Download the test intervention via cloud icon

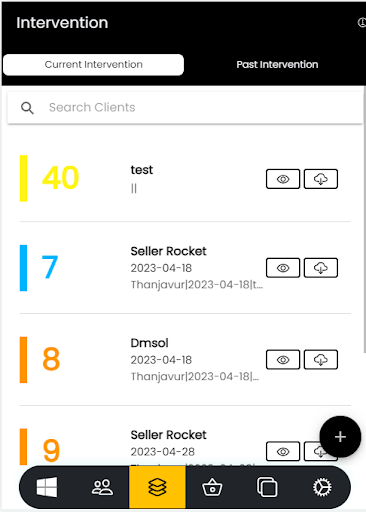click(x=321, y=179)
